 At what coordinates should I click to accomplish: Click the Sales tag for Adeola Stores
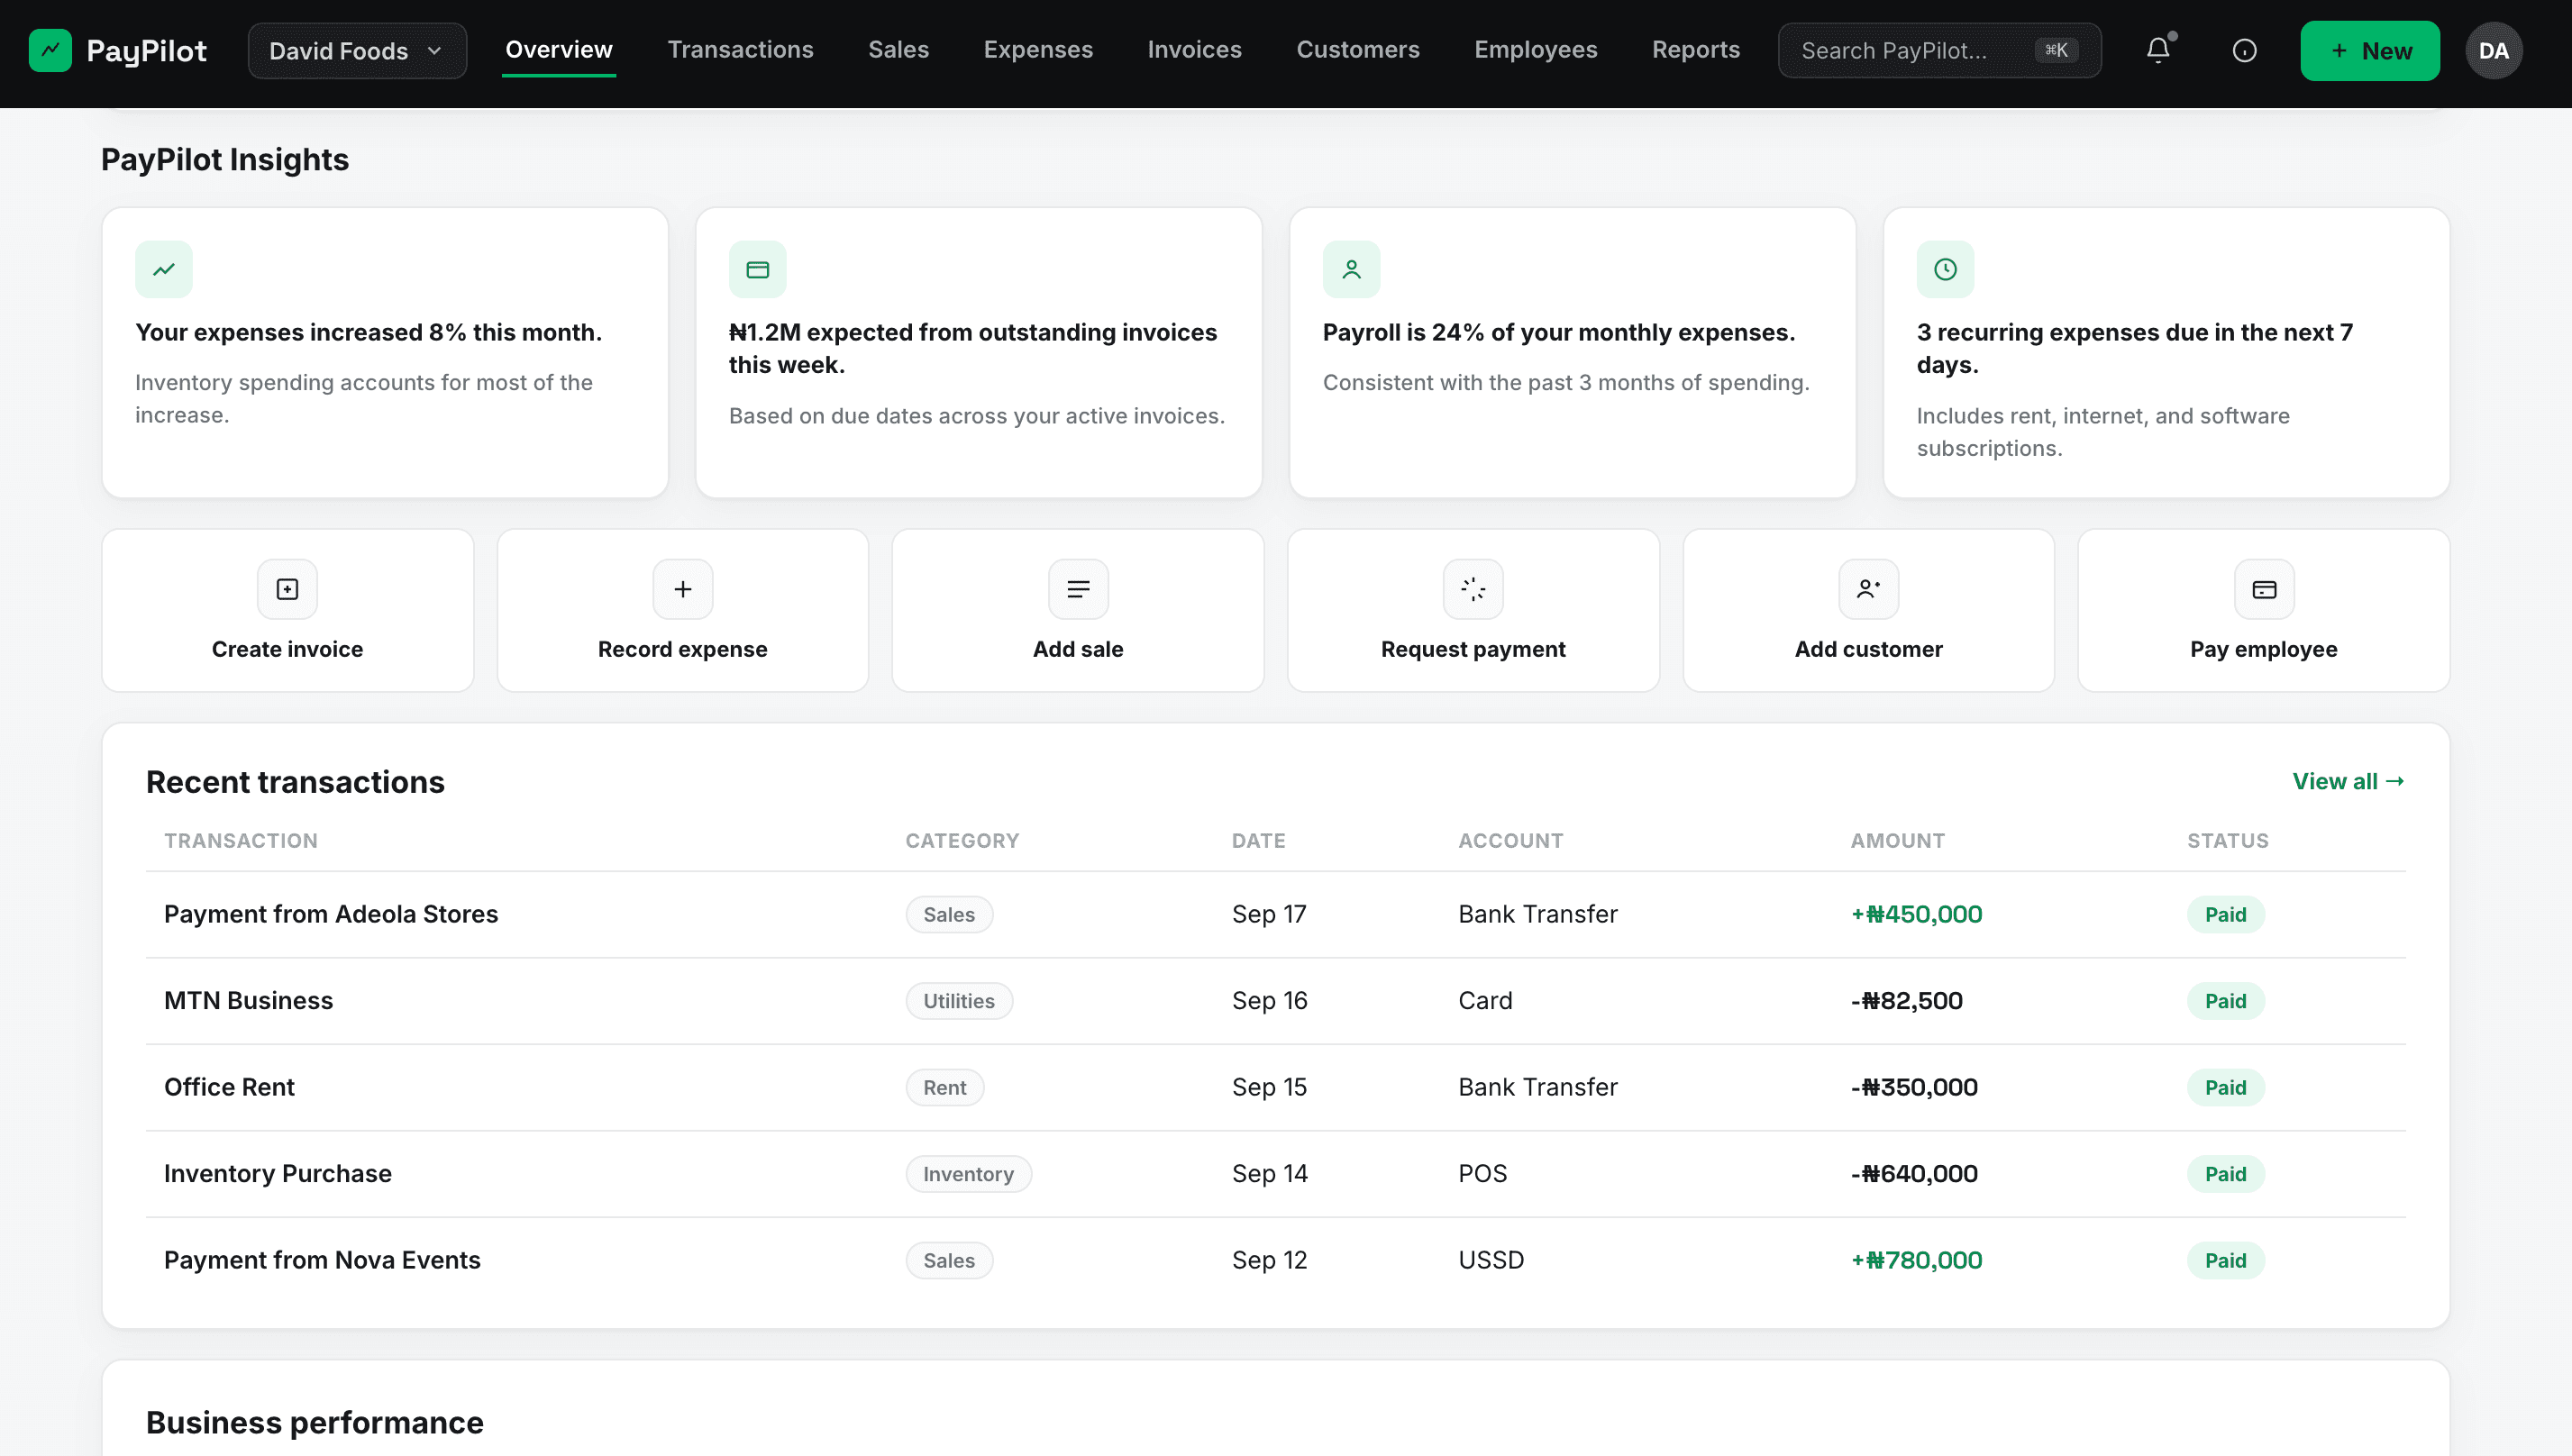point(948,914)
